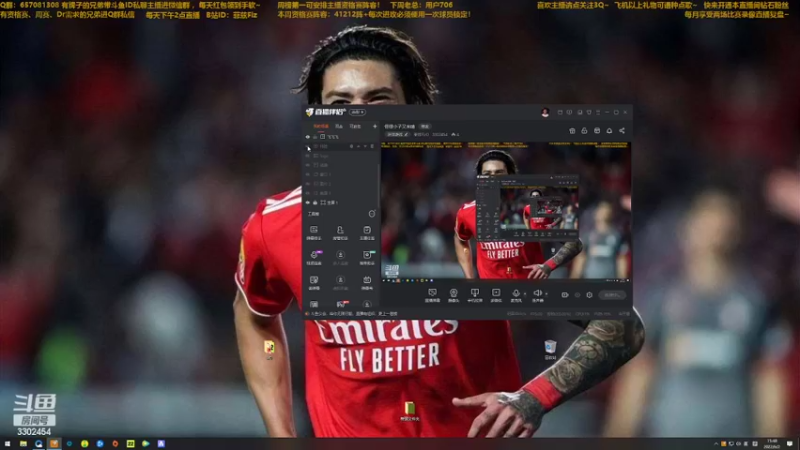
Task: Toggle the lock icon on the 全屏1 source row
Action: (315, 203)
